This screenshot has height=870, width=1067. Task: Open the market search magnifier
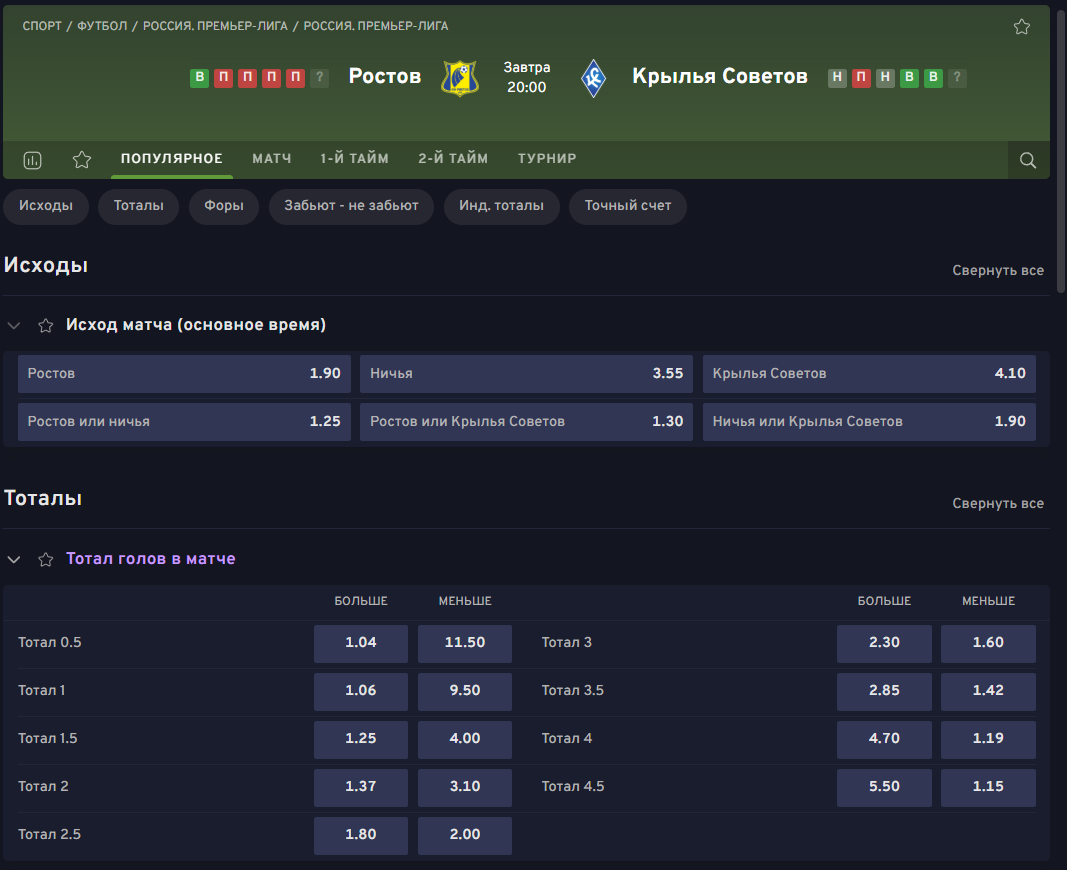[x=1028, y=160]
